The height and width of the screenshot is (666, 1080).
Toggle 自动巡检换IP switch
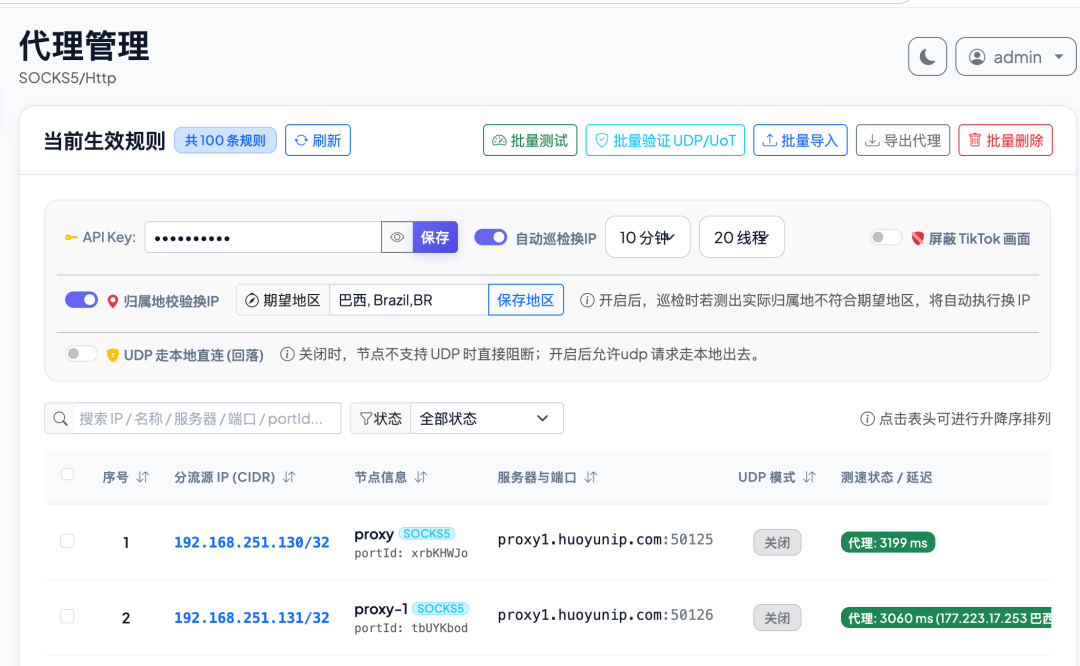pos(490,237)
